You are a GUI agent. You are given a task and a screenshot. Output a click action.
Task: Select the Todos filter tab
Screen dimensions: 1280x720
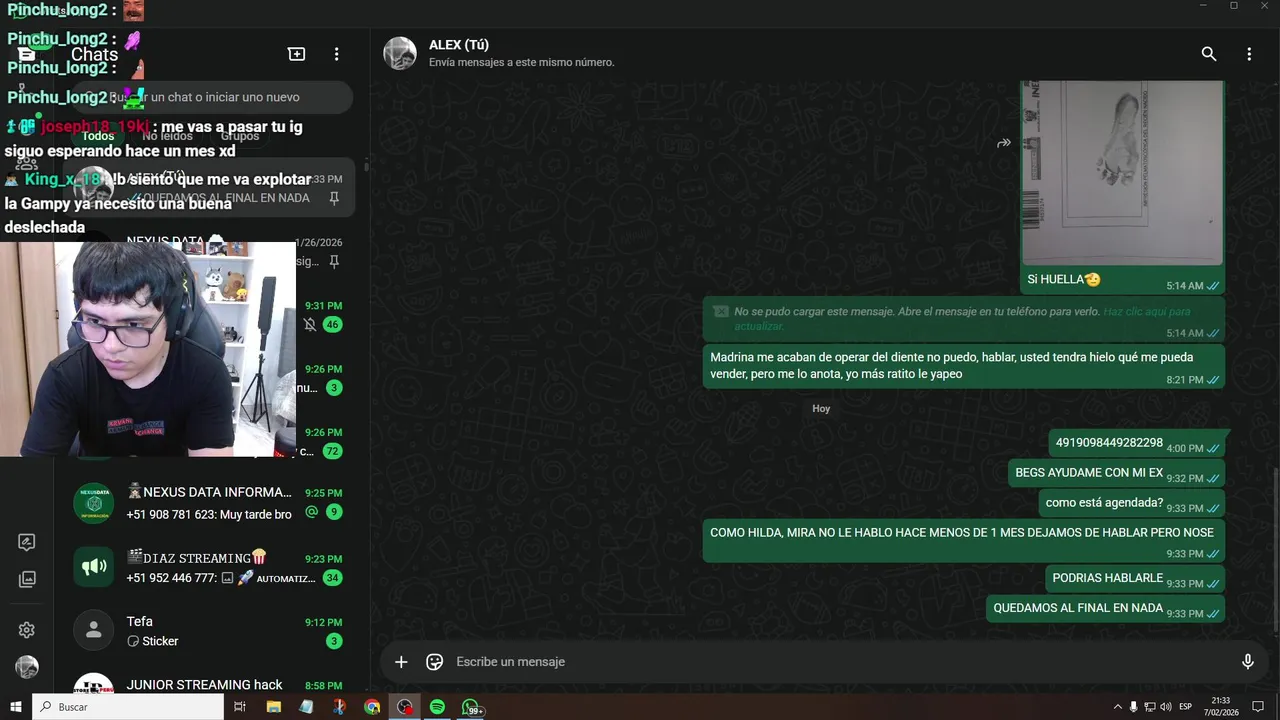(x=98, y=136)
